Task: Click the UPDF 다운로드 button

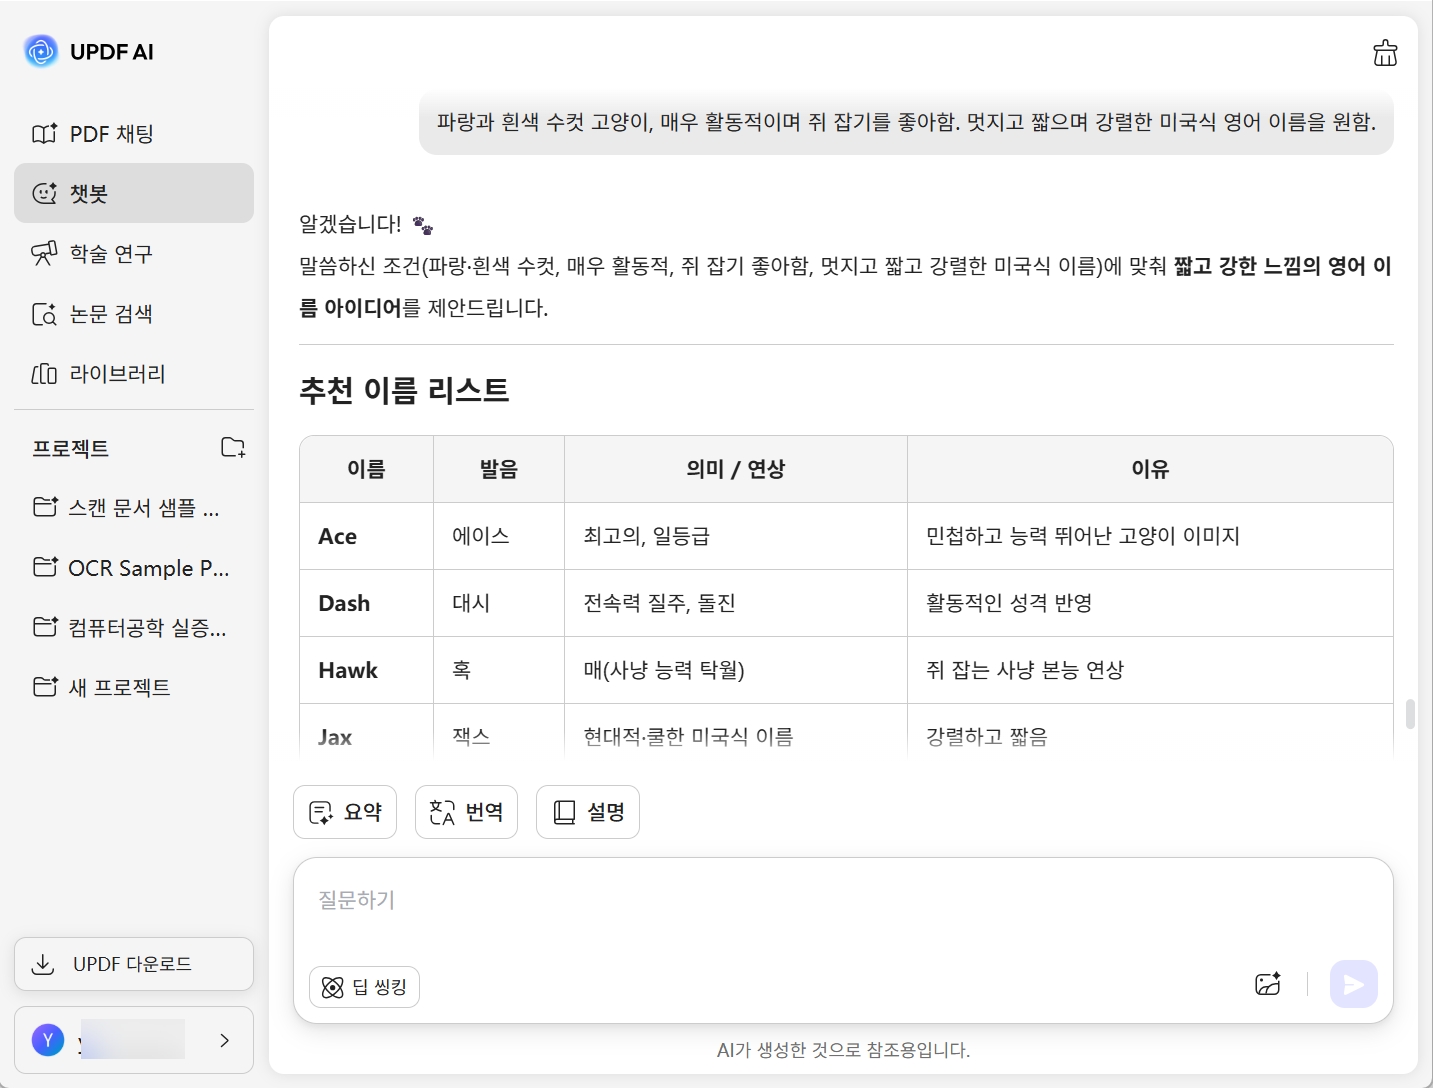Action: pyautogui.click(x=134, y=964)
